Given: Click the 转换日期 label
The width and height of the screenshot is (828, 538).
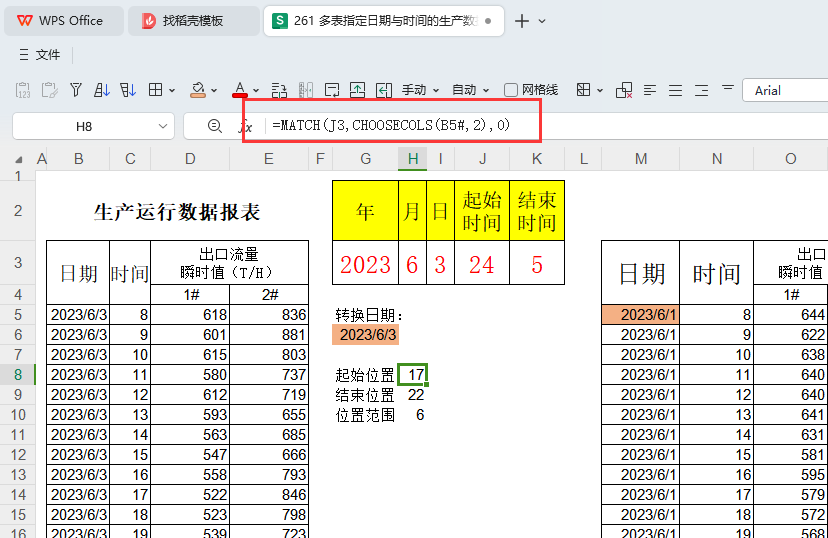Looking at the screenshot, I should [370, 315].
